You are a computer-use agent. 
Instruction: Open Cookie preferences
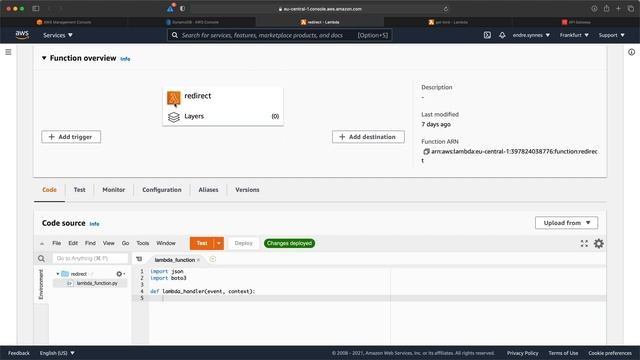click(x=610, y=353)
